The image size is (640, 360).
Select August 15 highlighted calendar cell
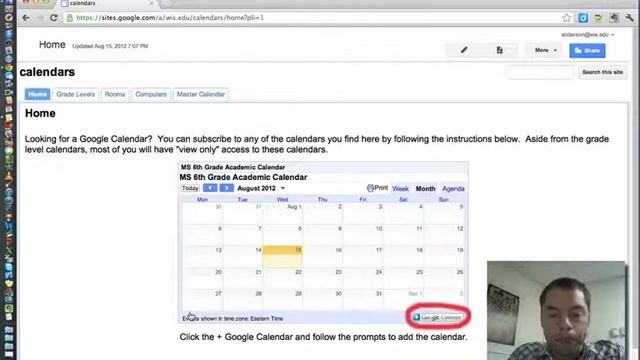[x=282, y=256]
